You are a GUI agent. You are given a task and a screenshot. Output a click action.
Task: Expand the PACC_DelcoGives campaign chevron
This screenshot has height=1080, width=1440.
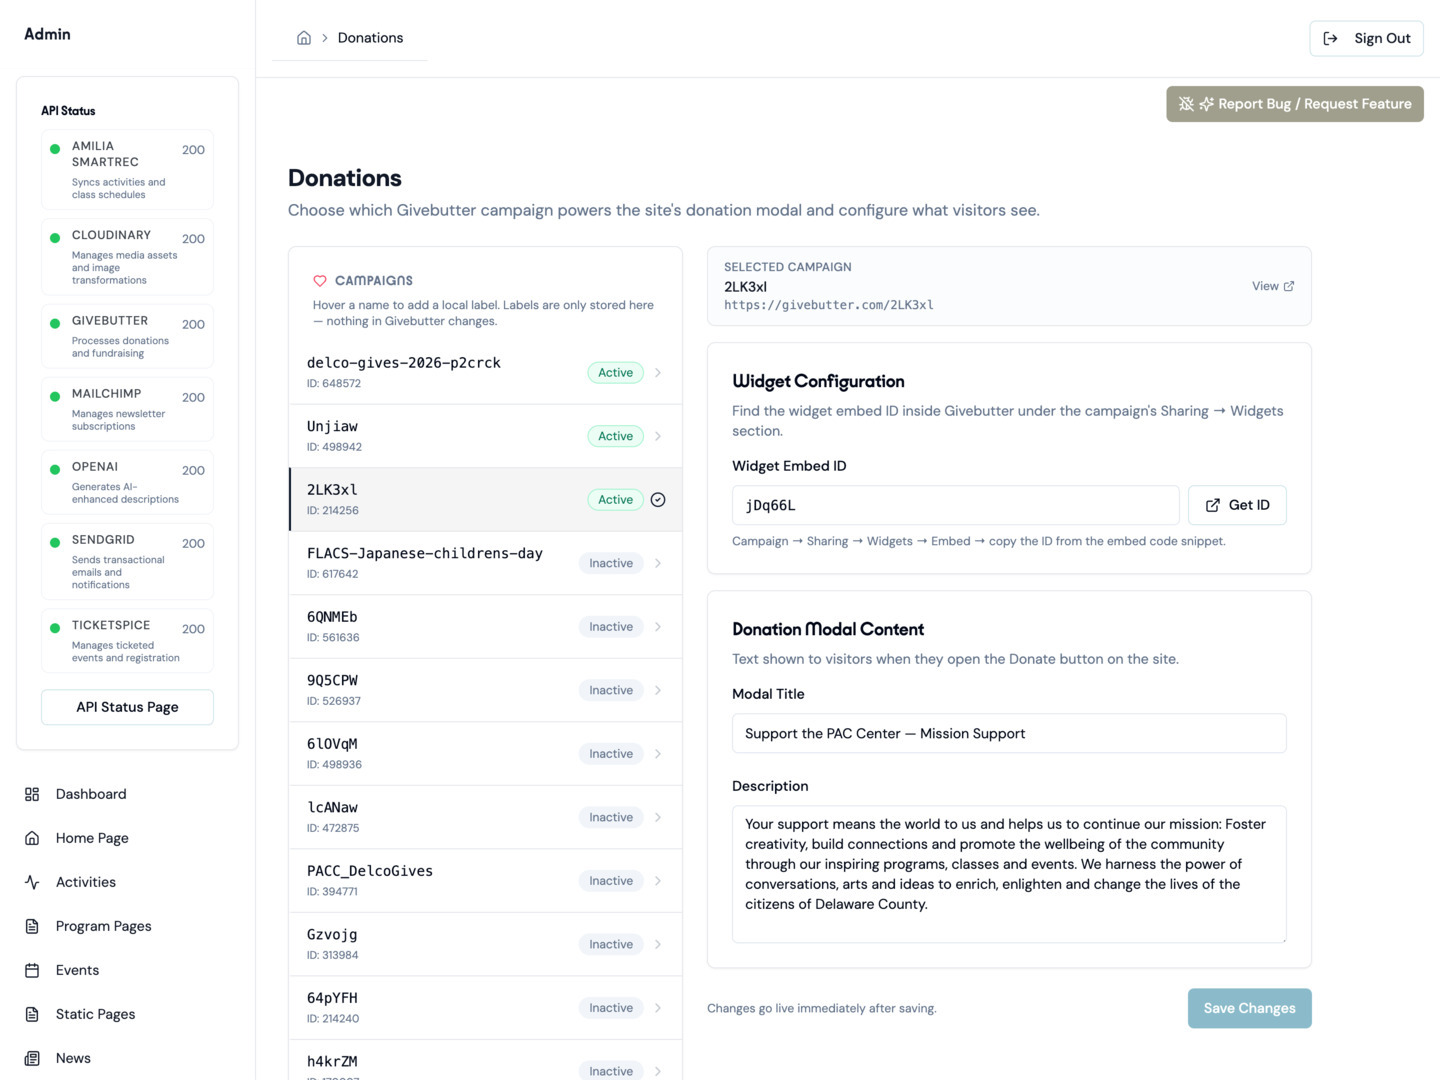[x=658, y=881]
